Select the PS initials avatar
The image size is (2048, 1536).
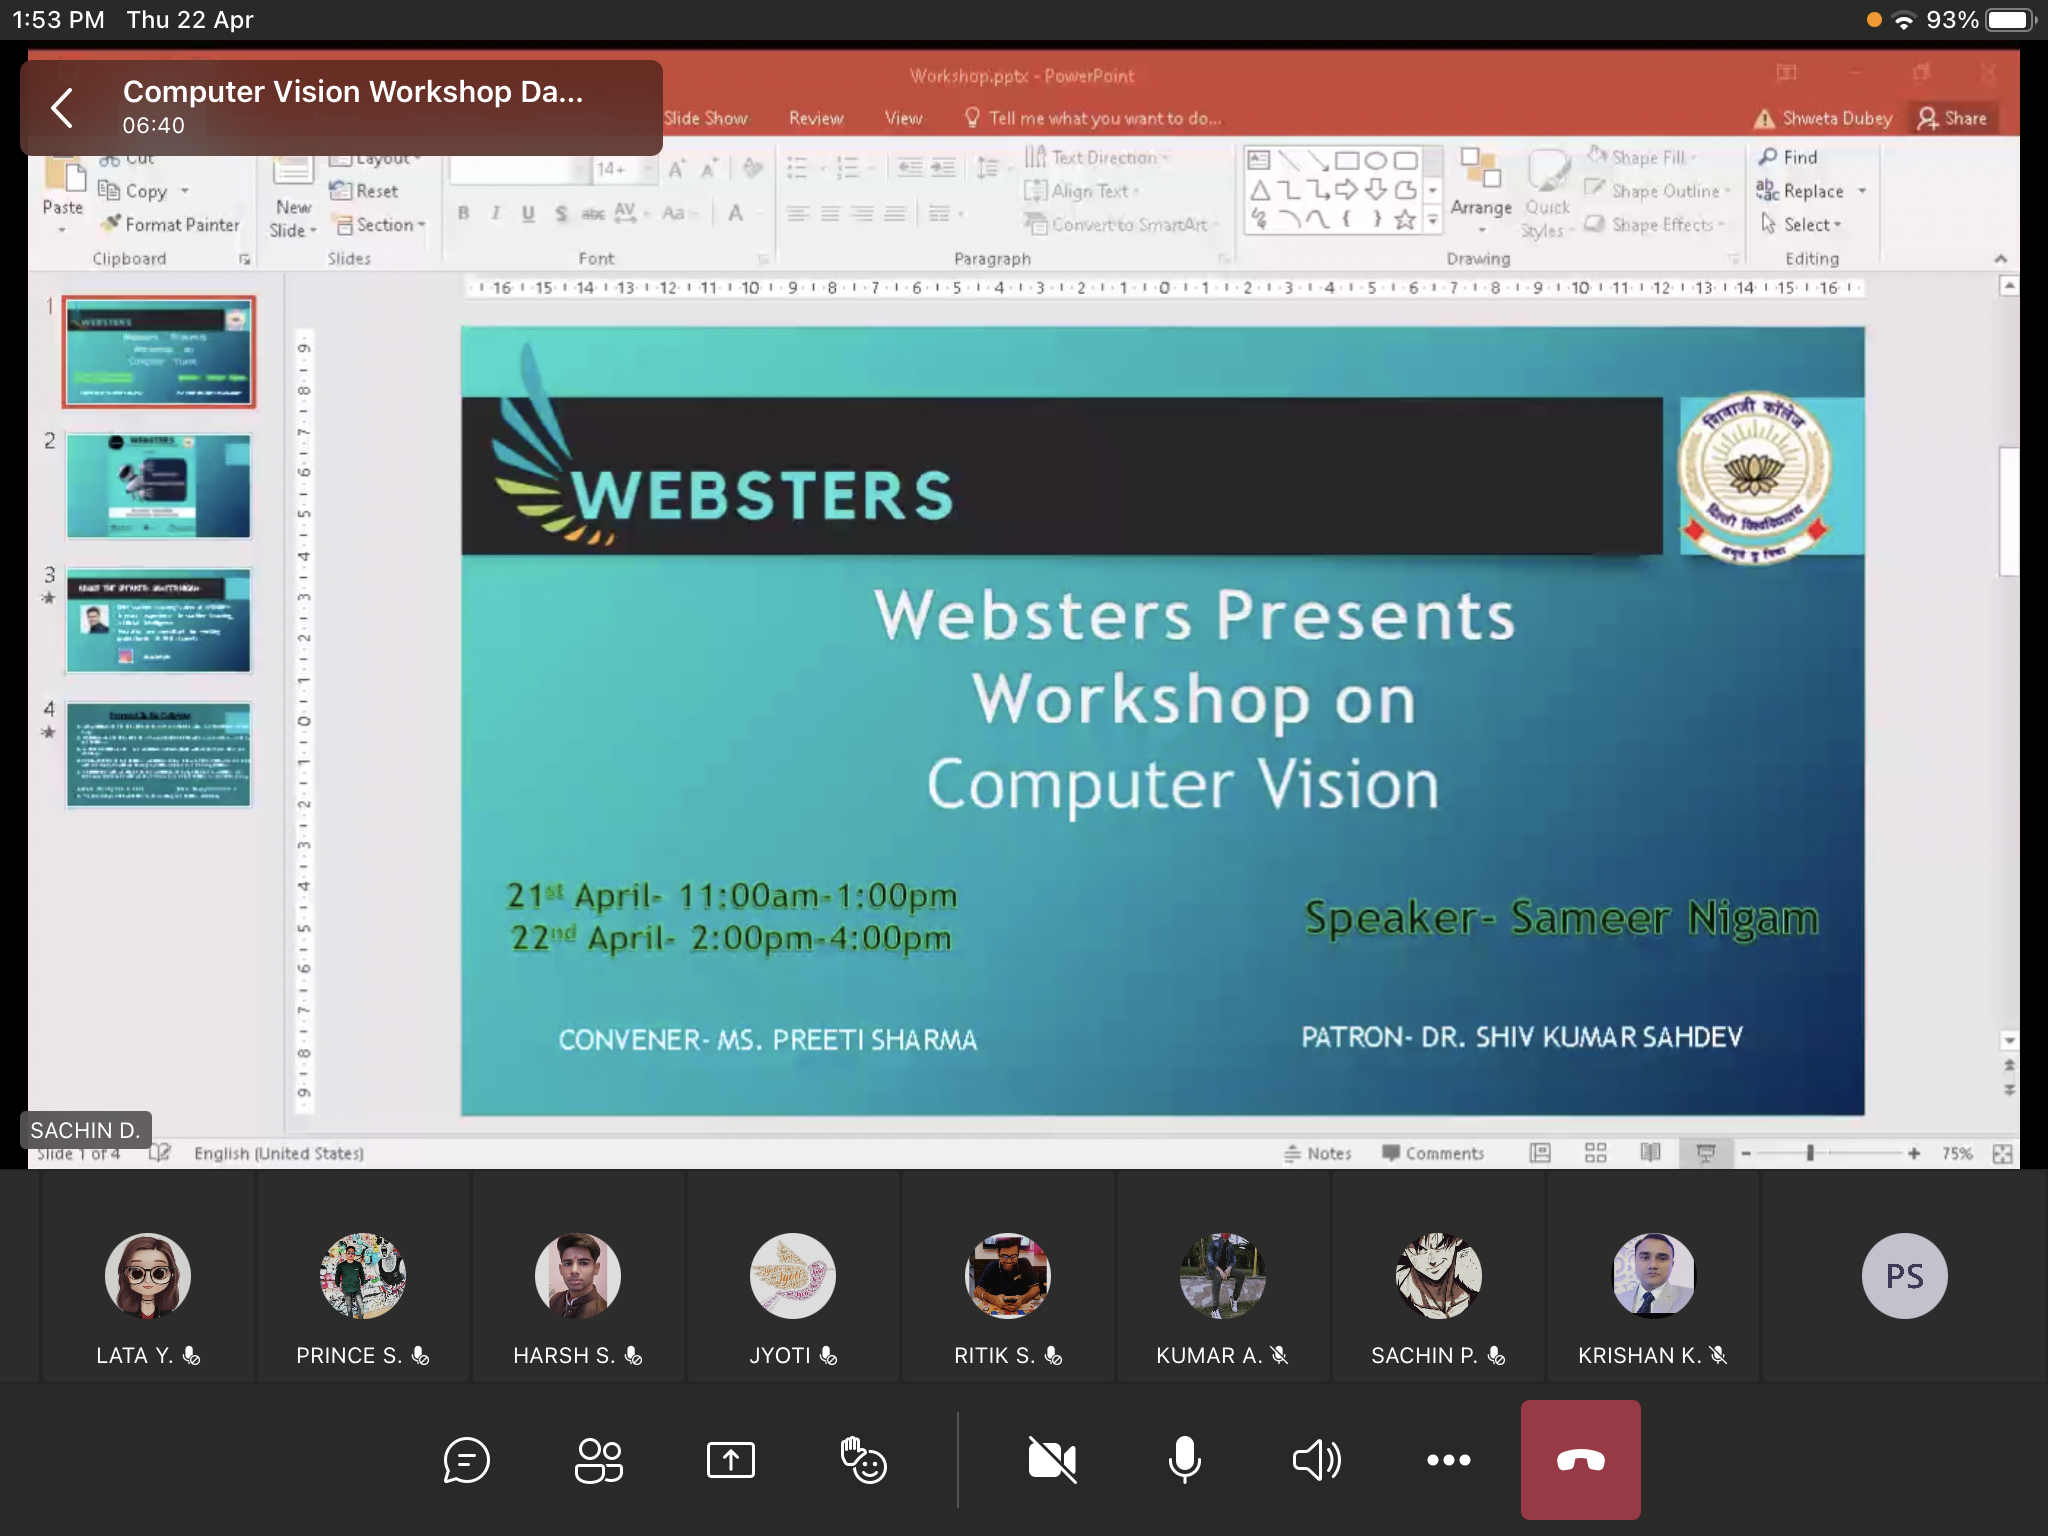click(x=1904, y=1276)
